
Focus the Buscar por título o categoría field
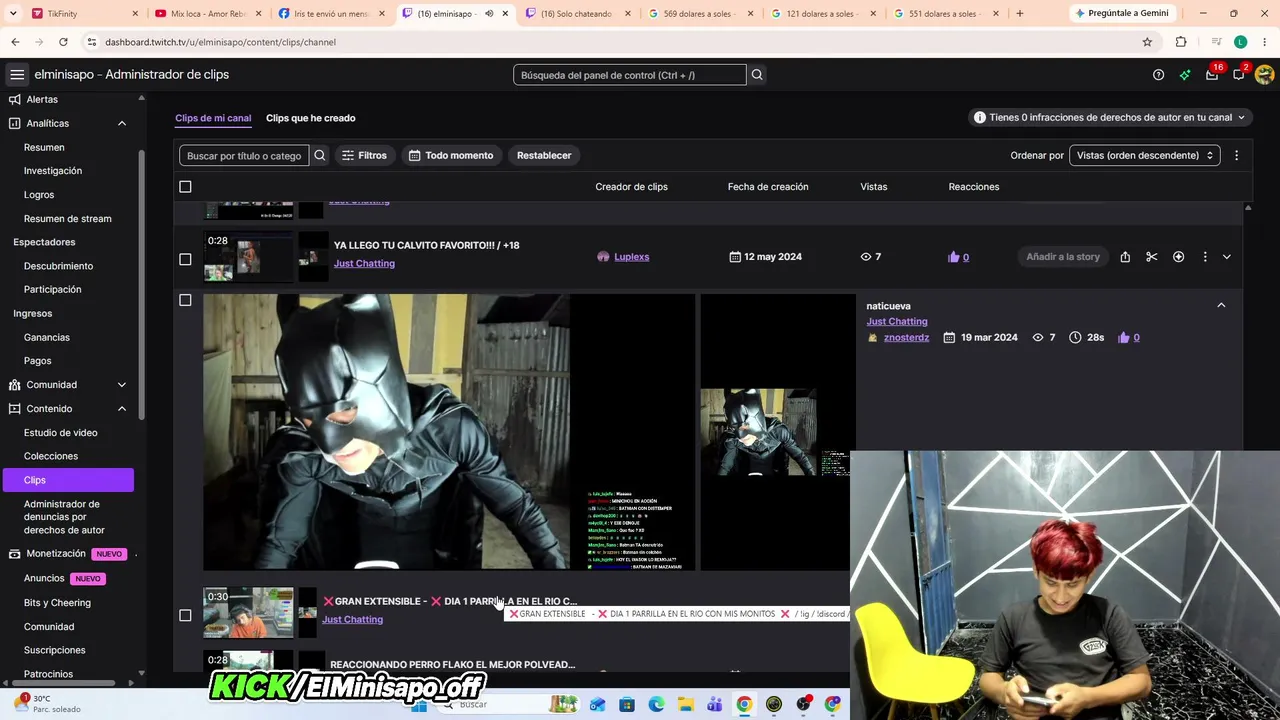tap(244, 156)
